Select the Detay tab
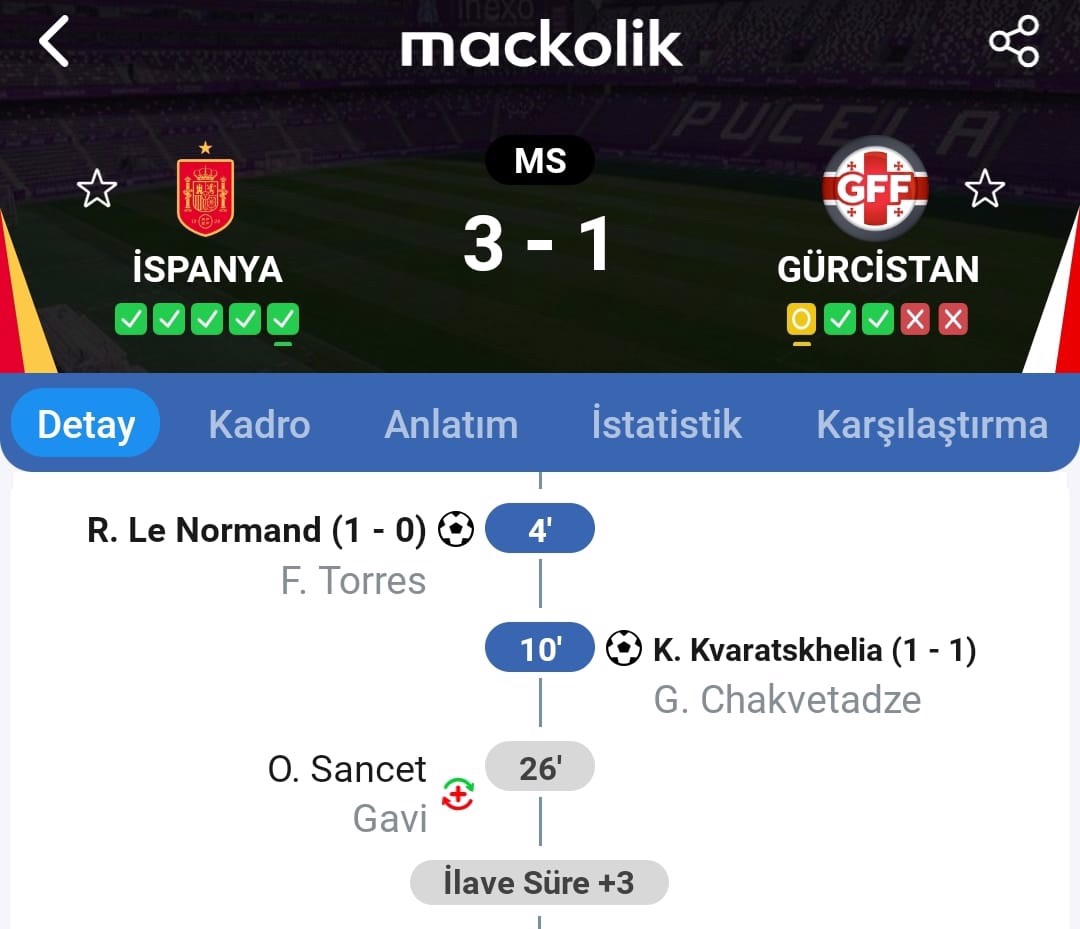The image size is (1080, 929). click(86, 424)
